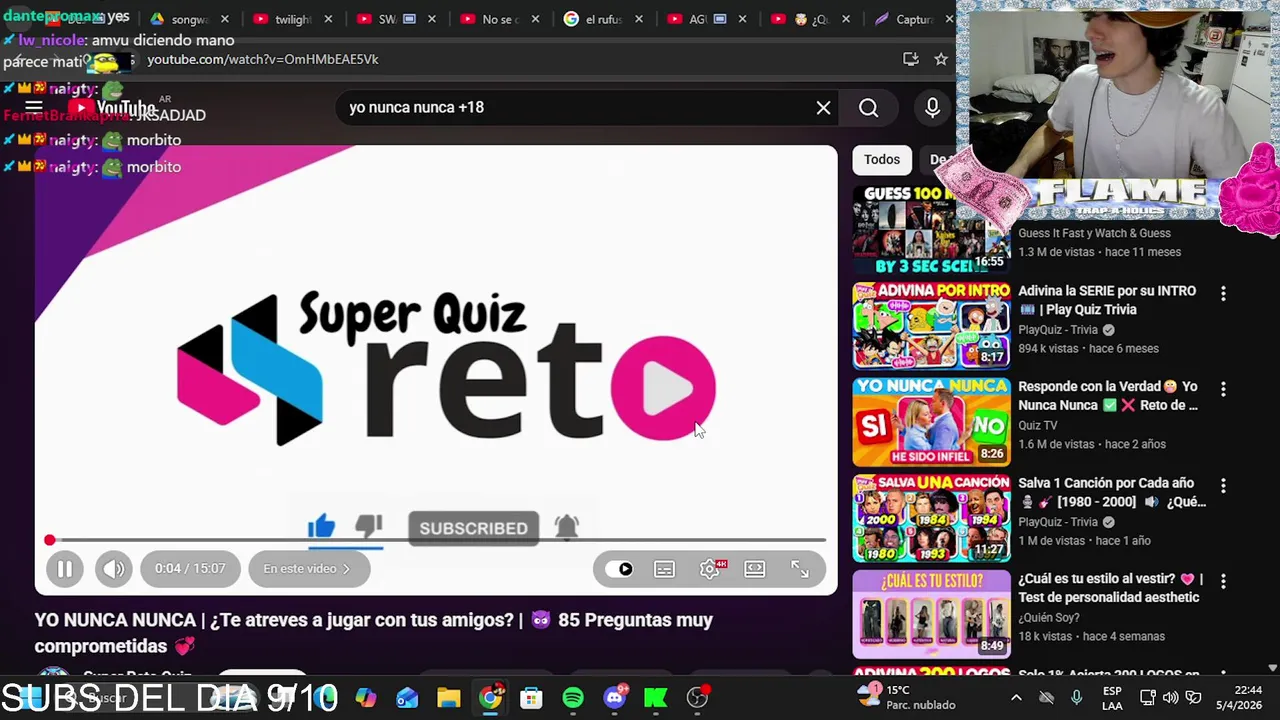Open the title 'Adivina la SERIE por su INTRO'
This screenshot has height=720, width=1280.
[x=1107, y=300]
